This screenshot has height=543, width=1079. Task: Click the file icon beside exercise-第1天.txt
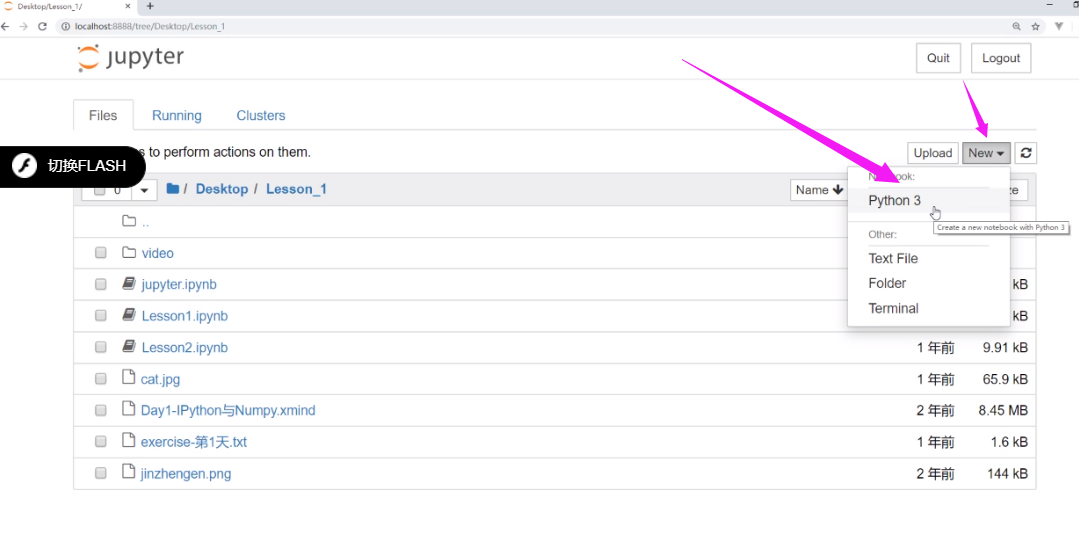tap(128, 441)
